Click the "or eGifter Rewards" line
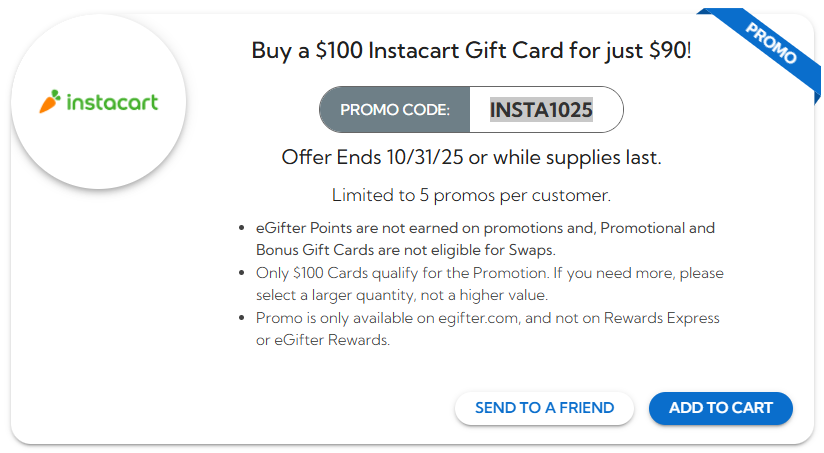Viewport: 824px width, 453px height. click(x=322, y=340)
